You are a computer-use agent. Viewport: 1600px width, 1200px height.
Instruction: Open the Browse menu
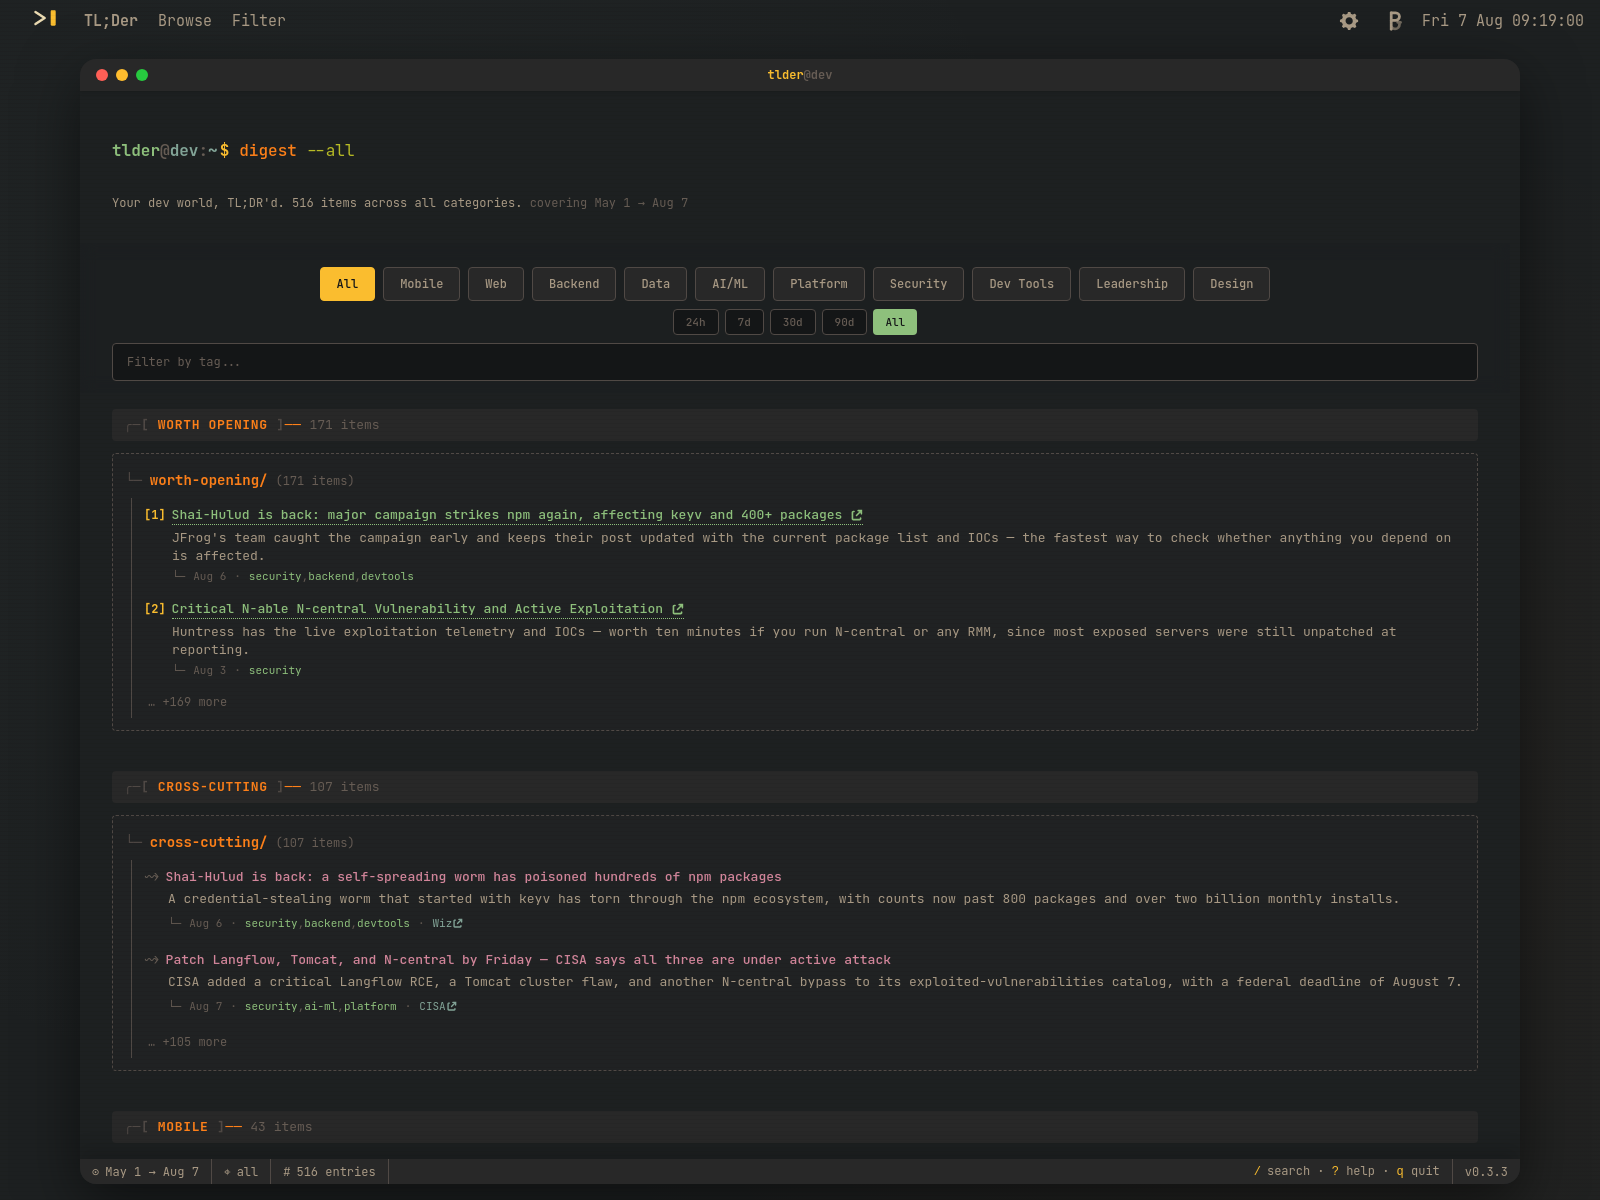(185, 20)
